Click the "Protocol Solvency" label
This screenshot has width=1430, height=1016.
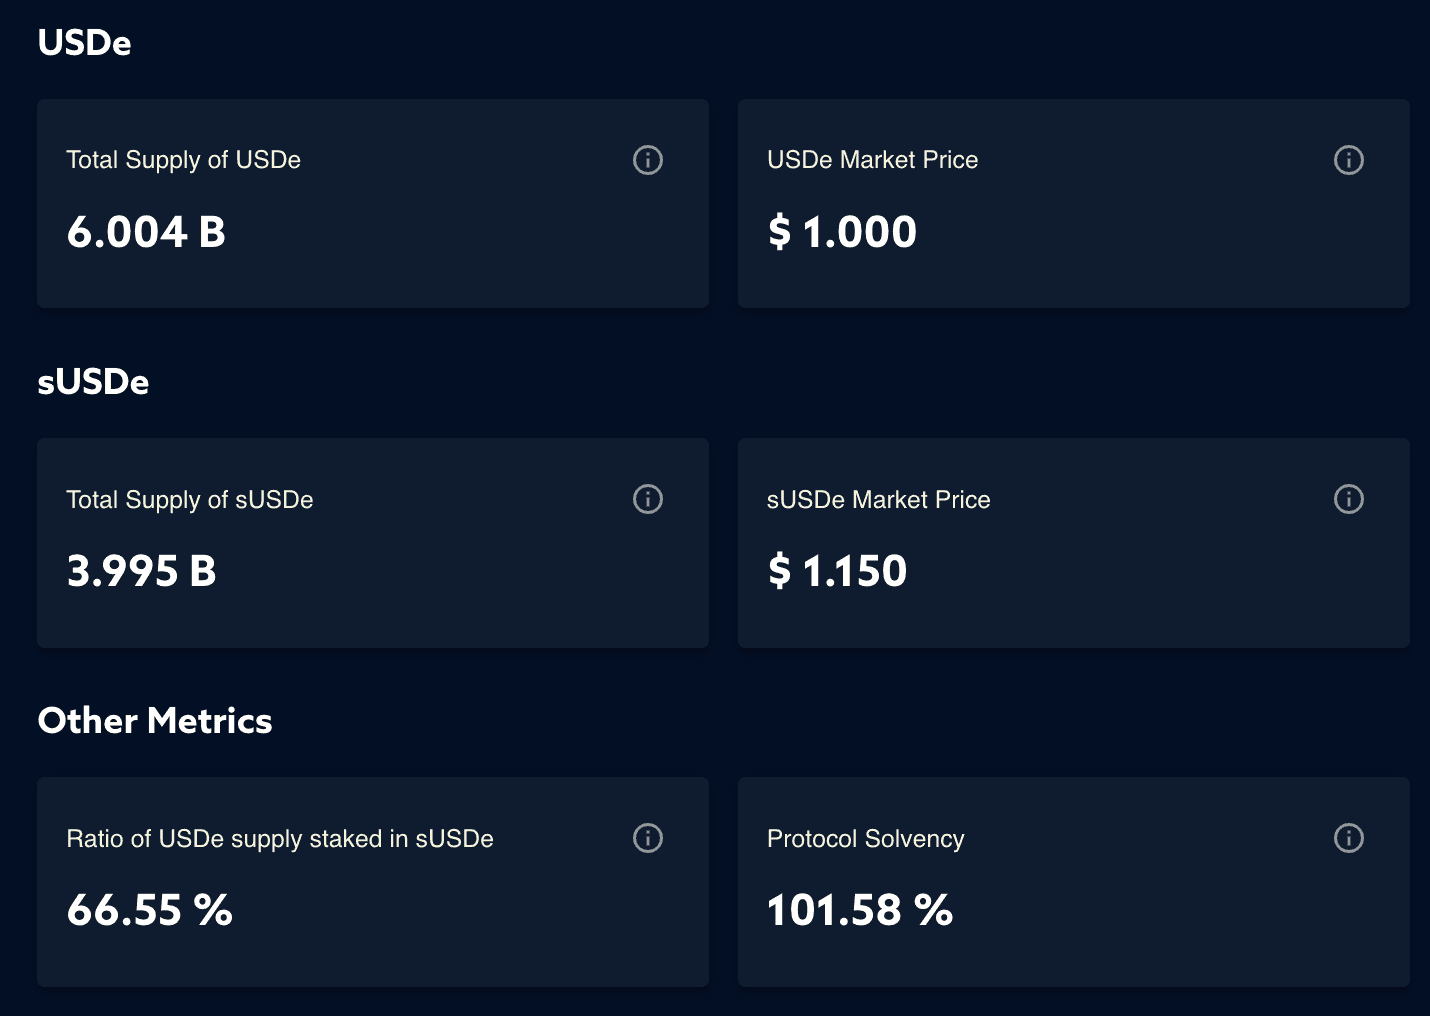coord(865,839)
